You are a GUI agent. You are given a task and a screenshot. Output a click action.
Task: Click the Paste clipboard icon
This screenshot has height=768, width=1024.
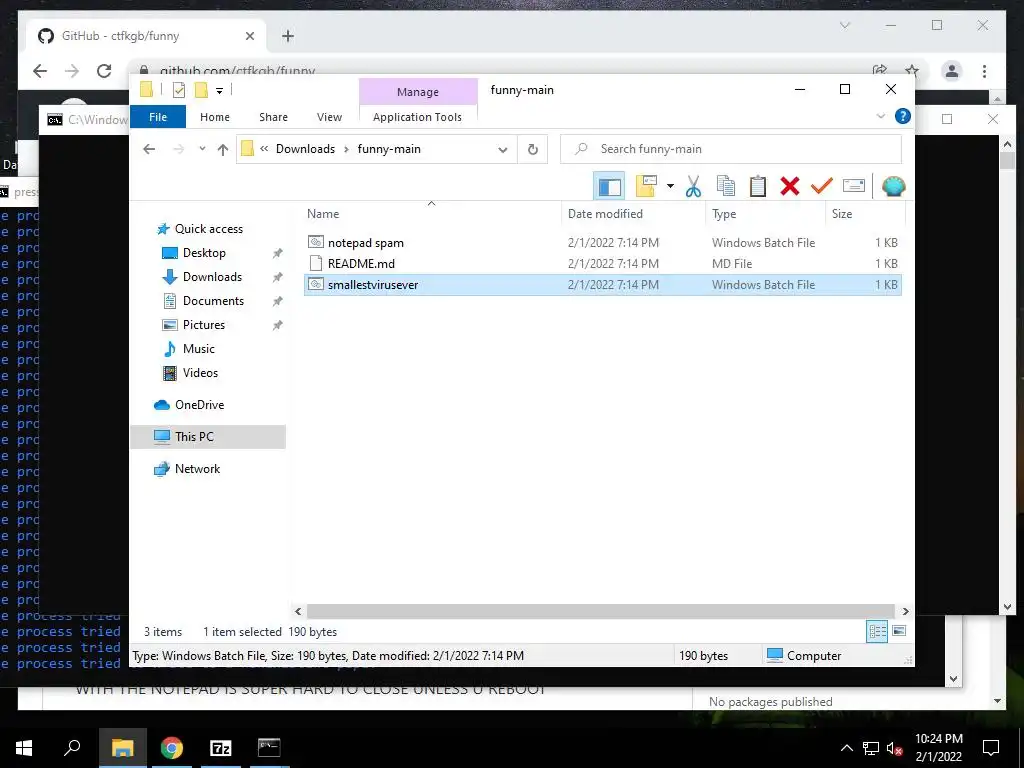click(758, 187)
